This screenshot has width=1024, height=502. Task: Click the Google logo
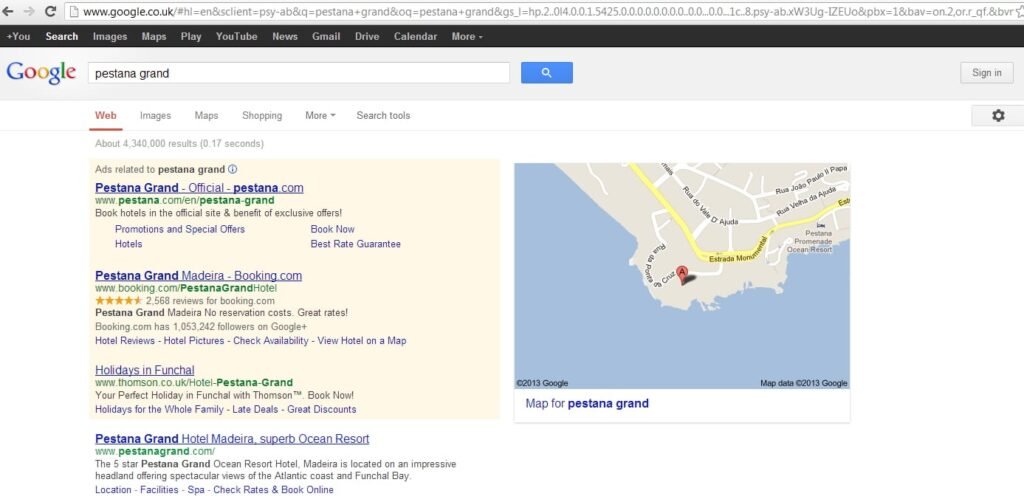pos(41,73)
